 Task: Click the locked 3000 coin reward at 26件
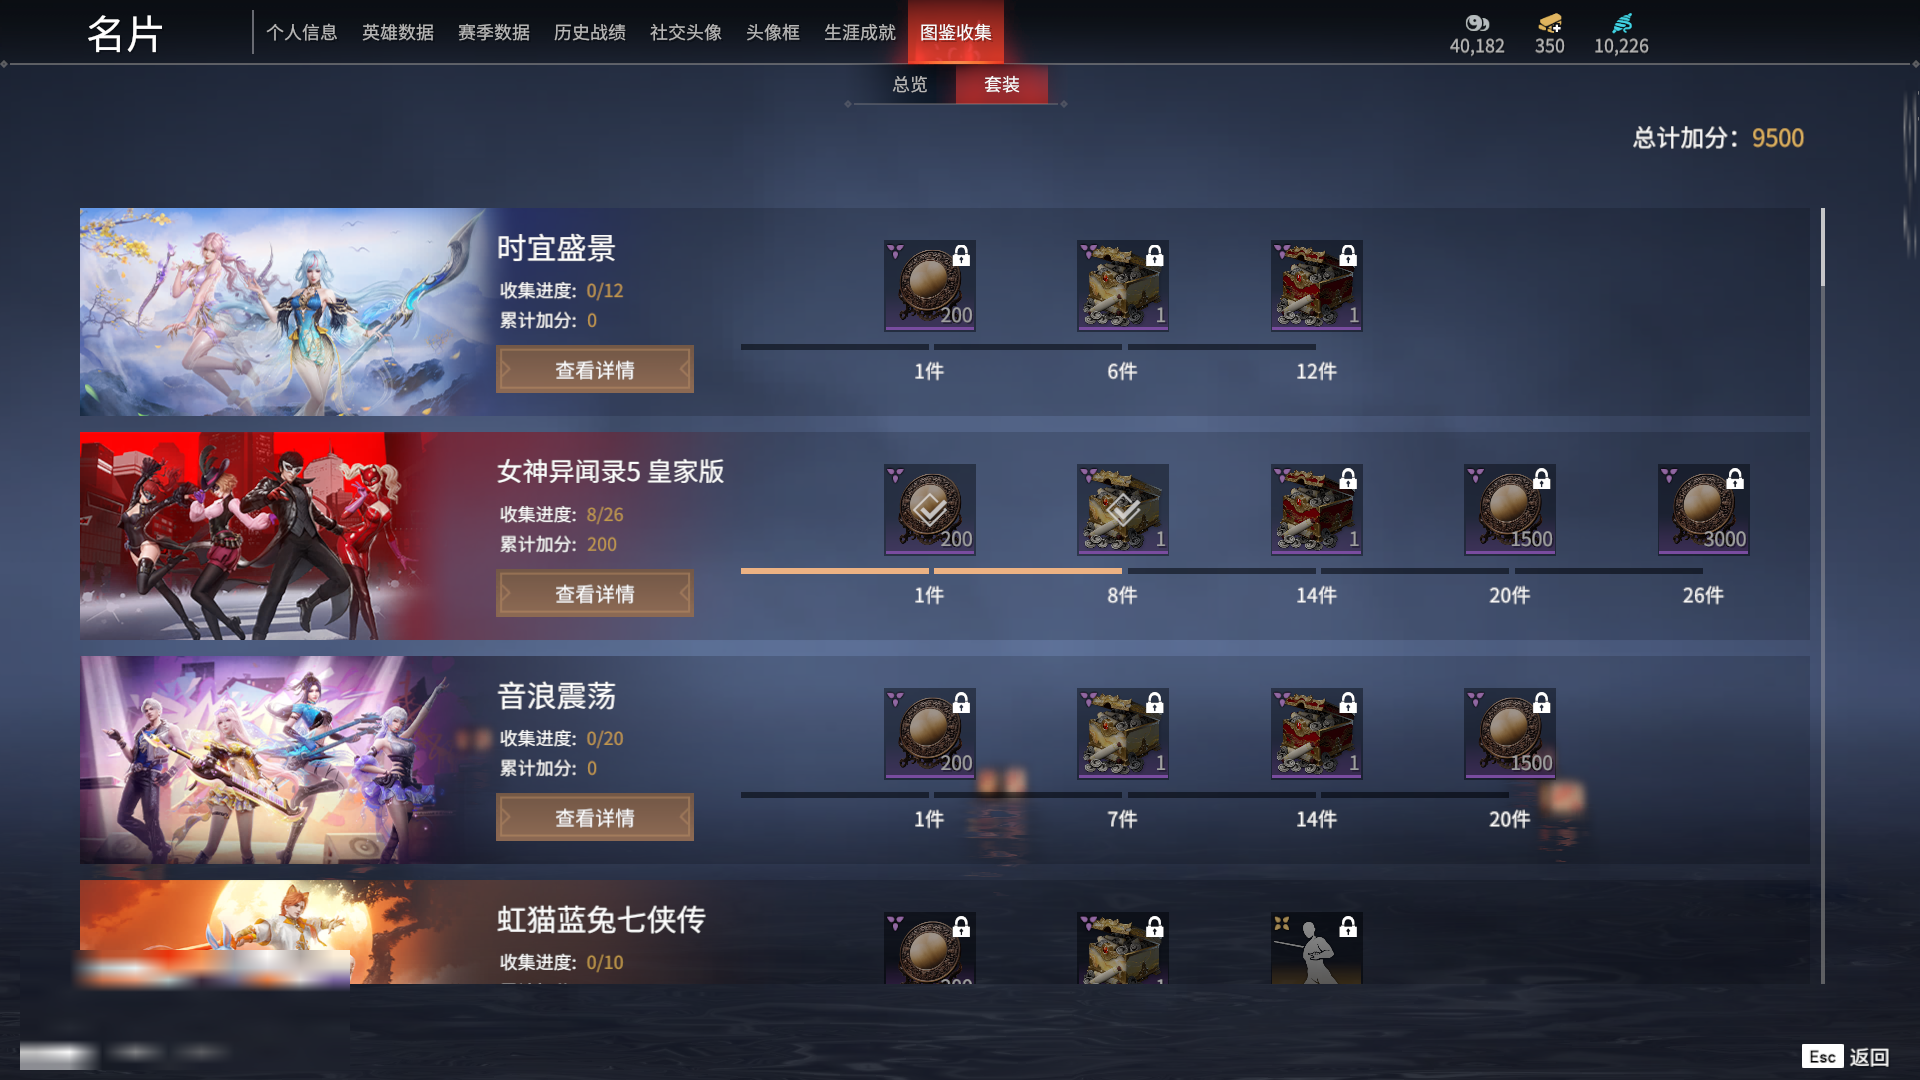(x=1703, y=509)
